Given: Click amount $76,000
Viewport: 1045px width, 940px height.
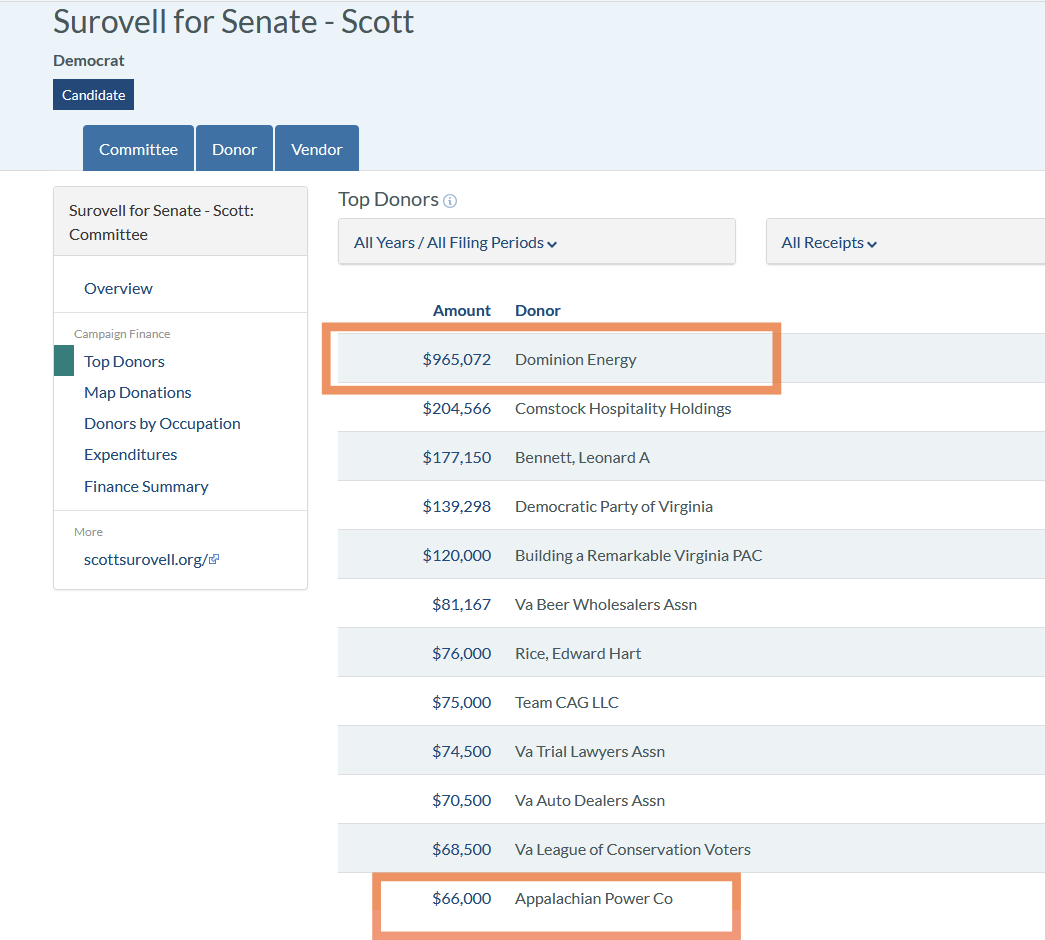Looking at the screenshot, I should (461, 653).
